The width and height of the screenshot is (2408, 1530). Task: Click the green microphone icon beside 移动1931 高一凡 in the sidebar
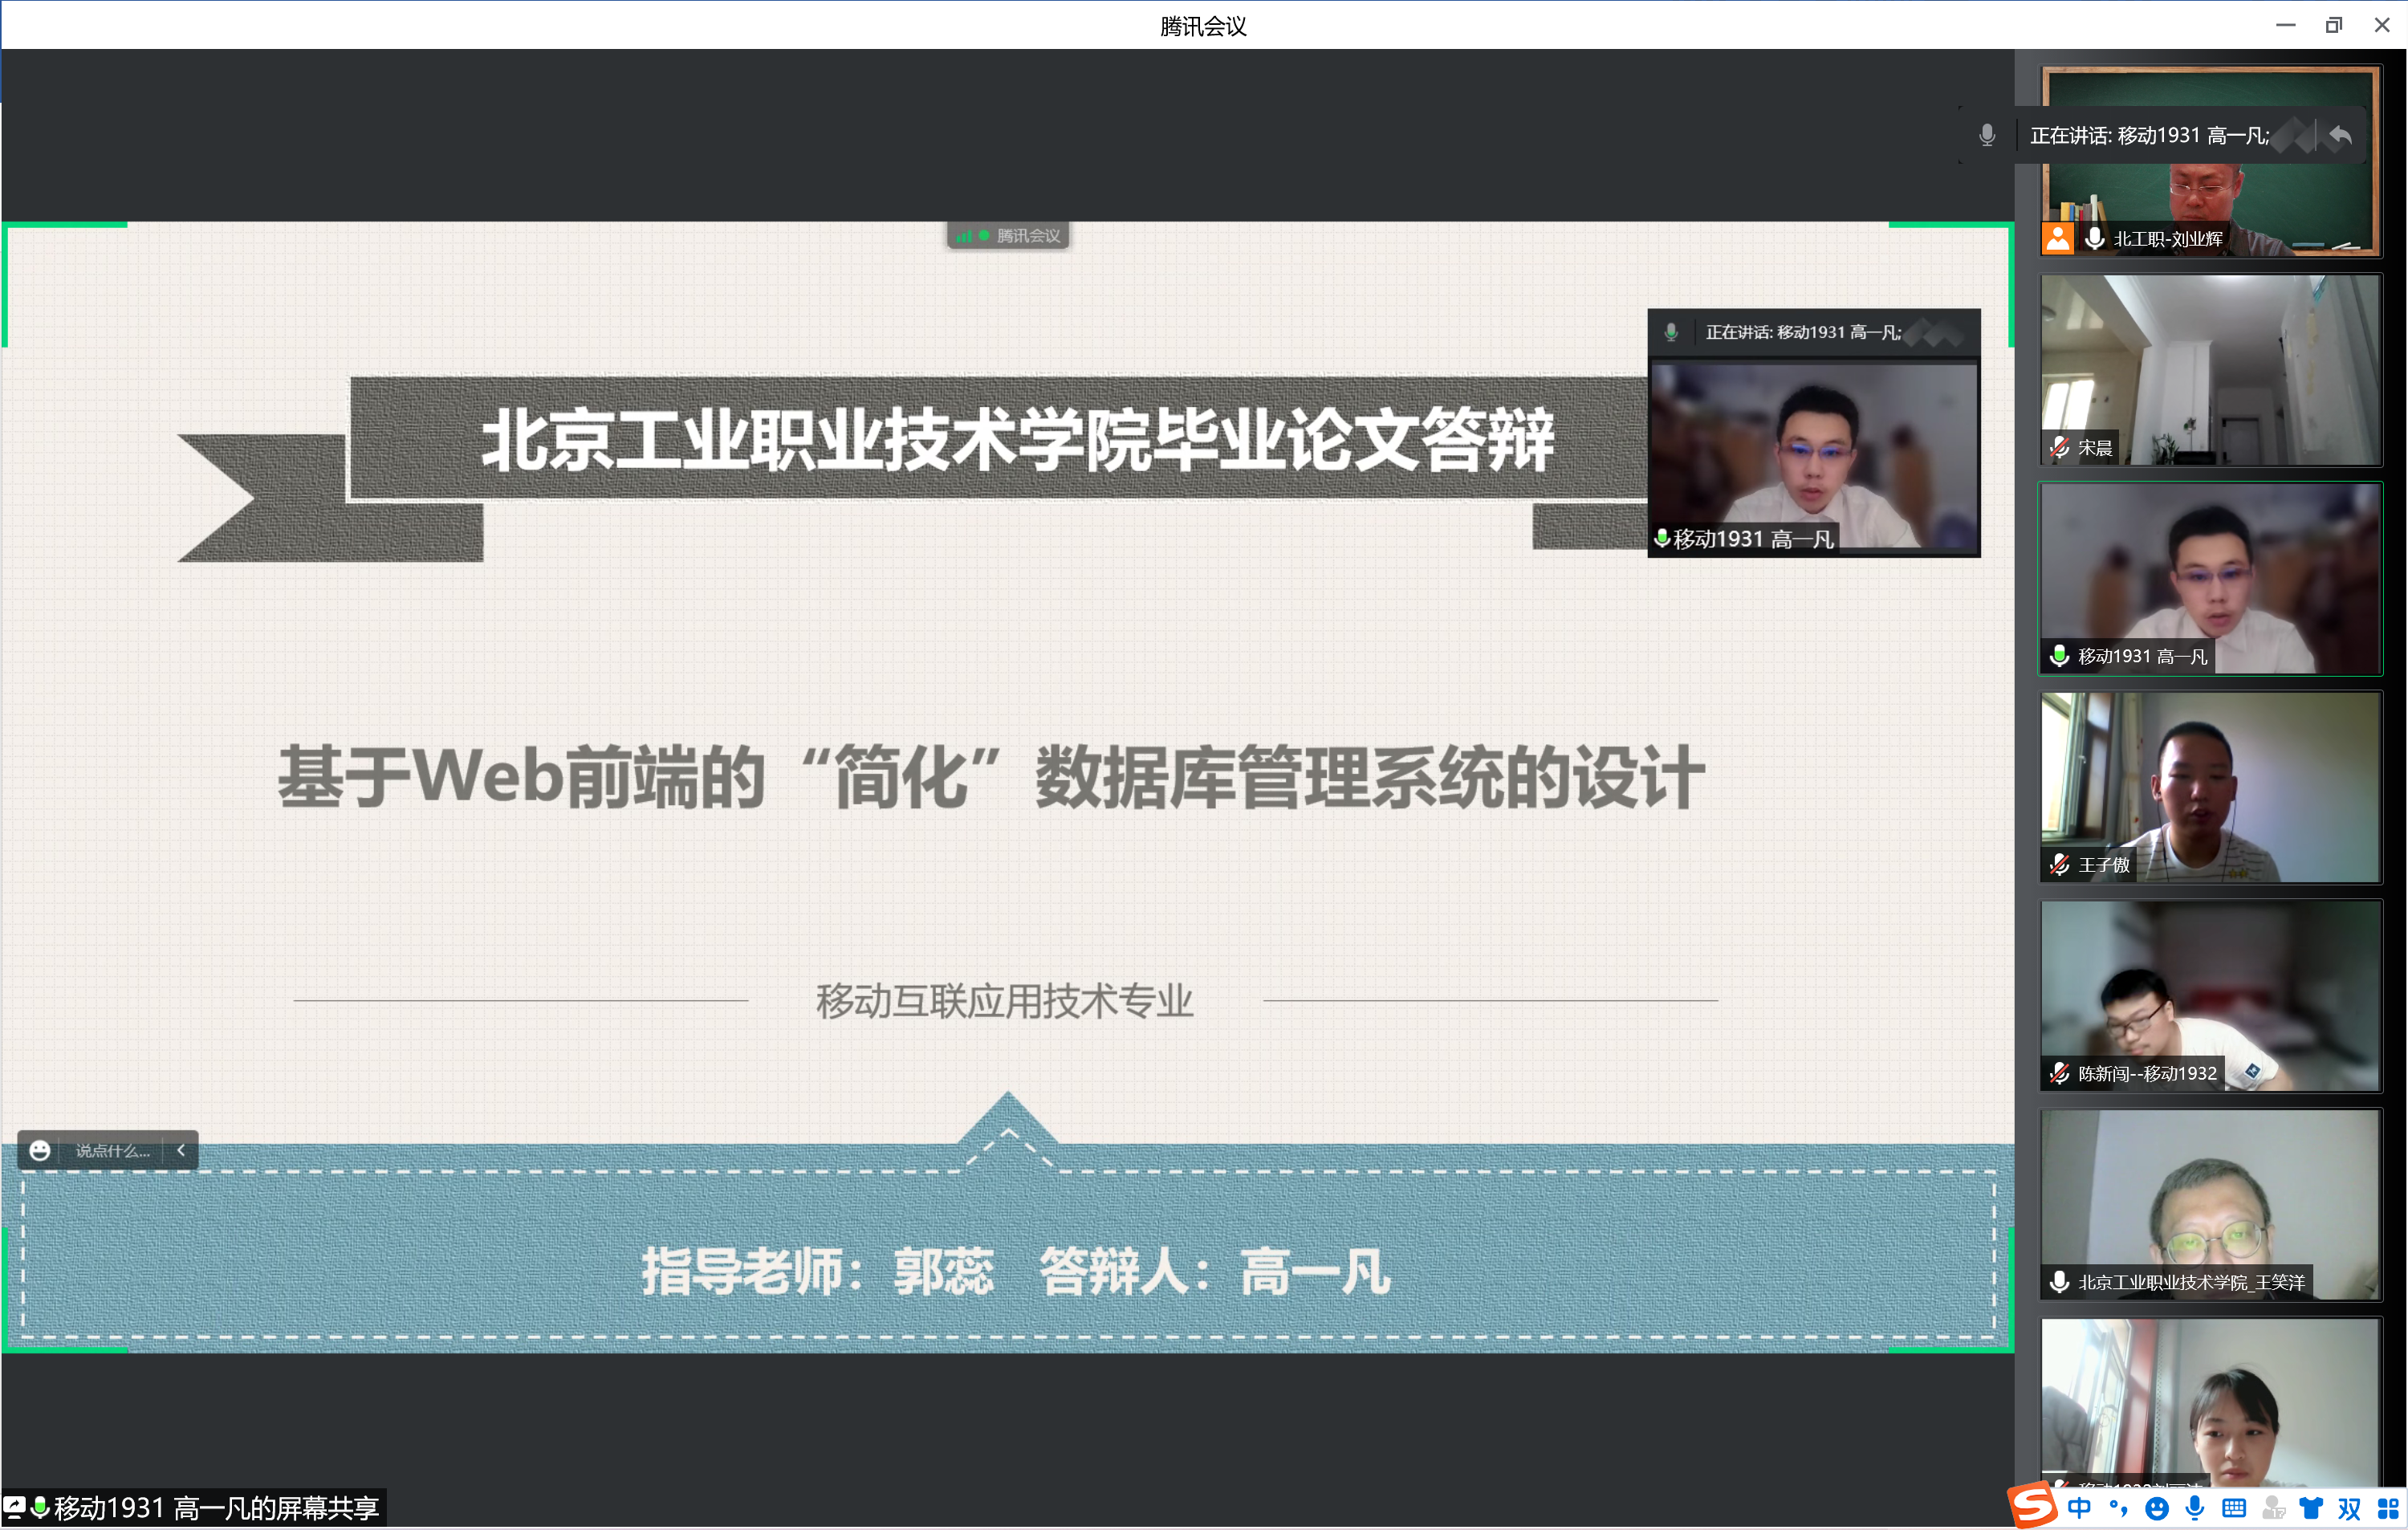(x=2060, y=657)
